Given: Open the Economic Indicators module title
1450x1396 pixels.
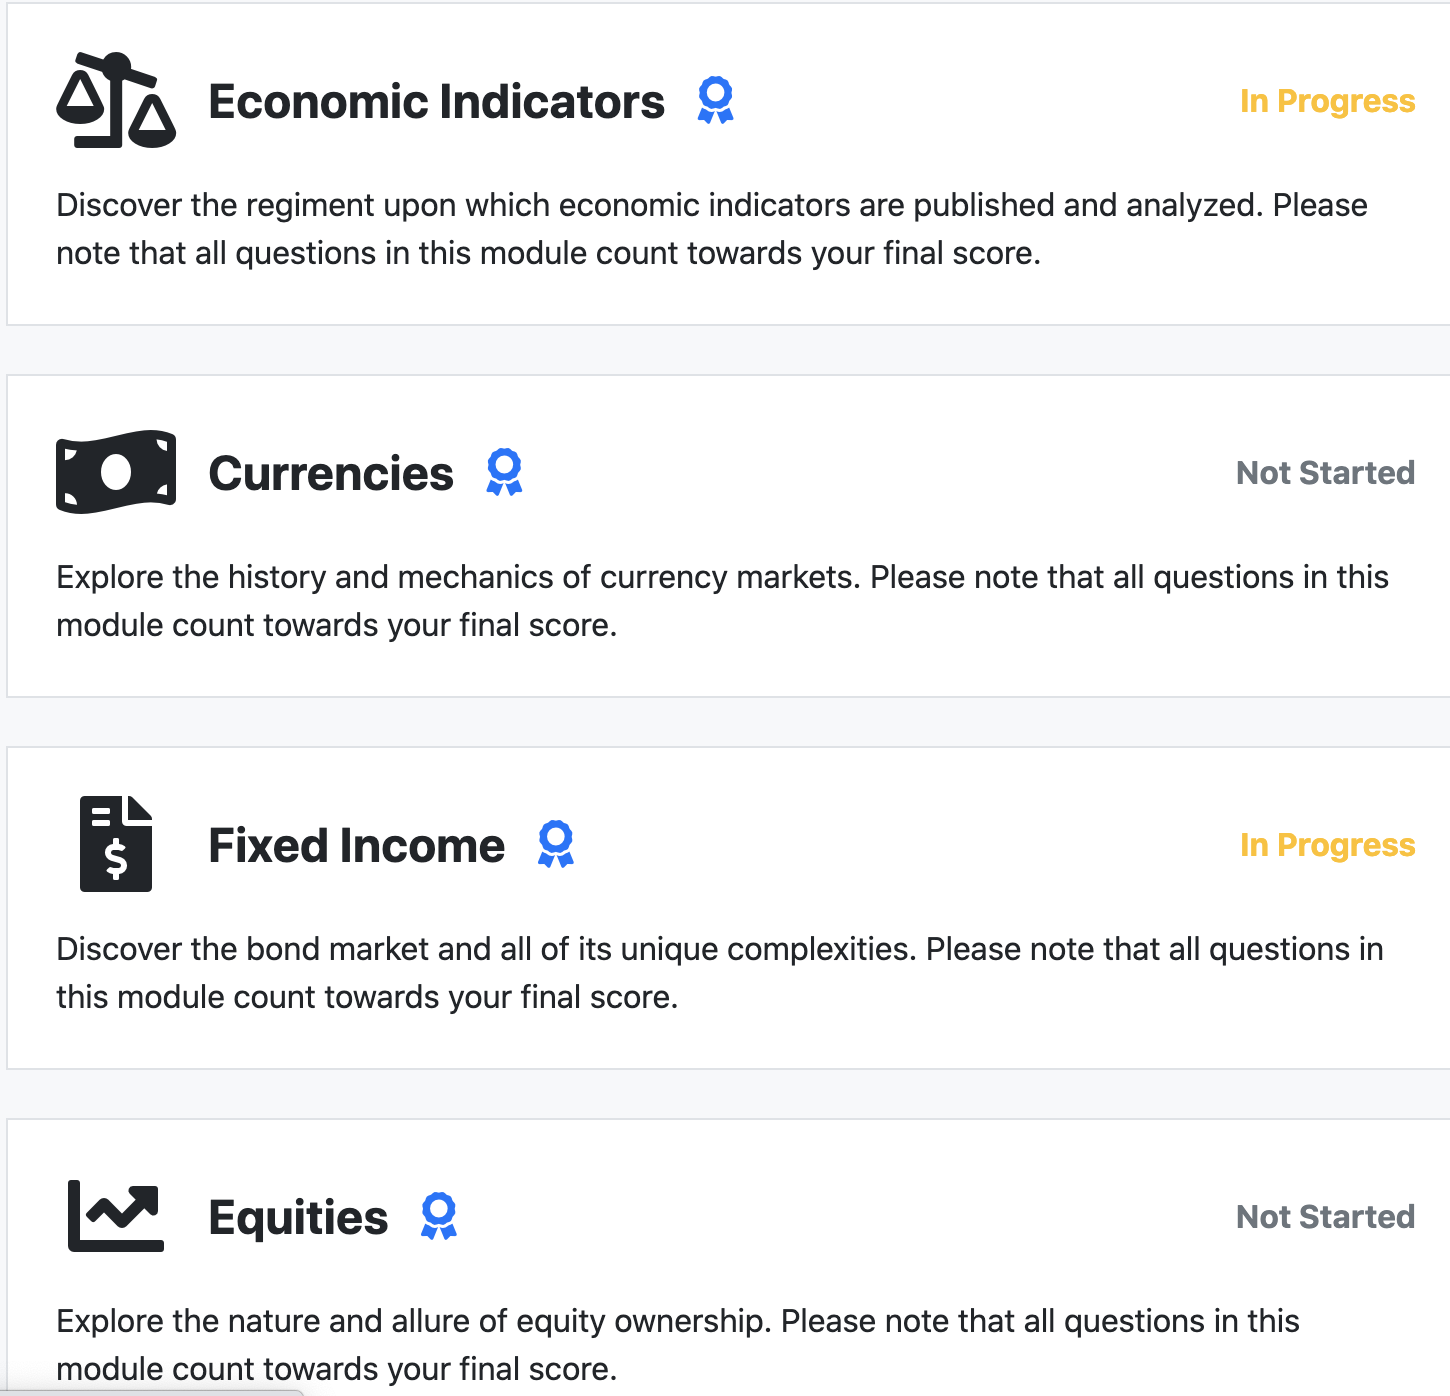Looking at the screenshot, I should [436, 102].
